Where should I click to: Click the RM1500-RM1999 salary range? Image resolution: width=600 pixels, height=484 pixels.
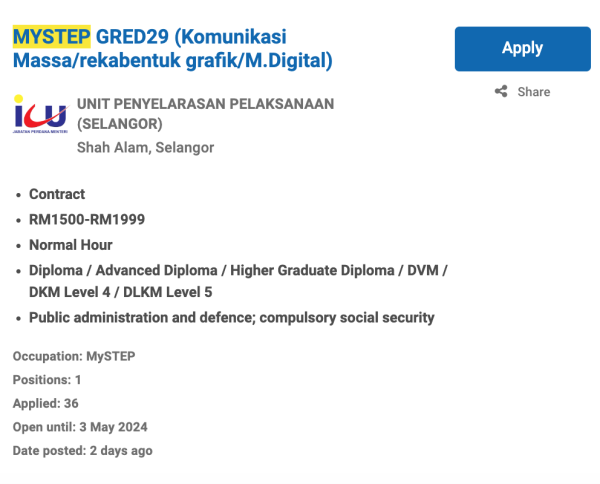coord(87,220)
